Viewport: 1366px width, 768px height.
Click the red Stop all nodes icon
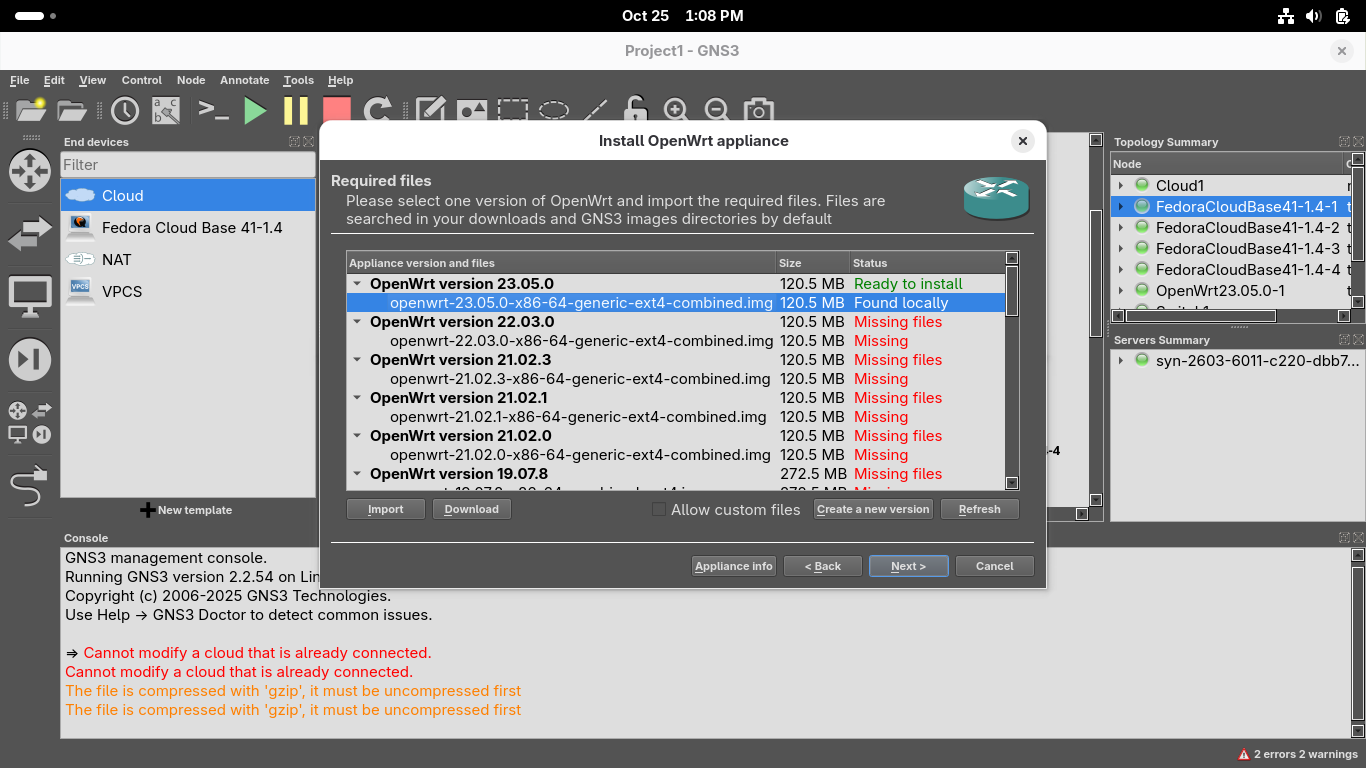(337, 110)
